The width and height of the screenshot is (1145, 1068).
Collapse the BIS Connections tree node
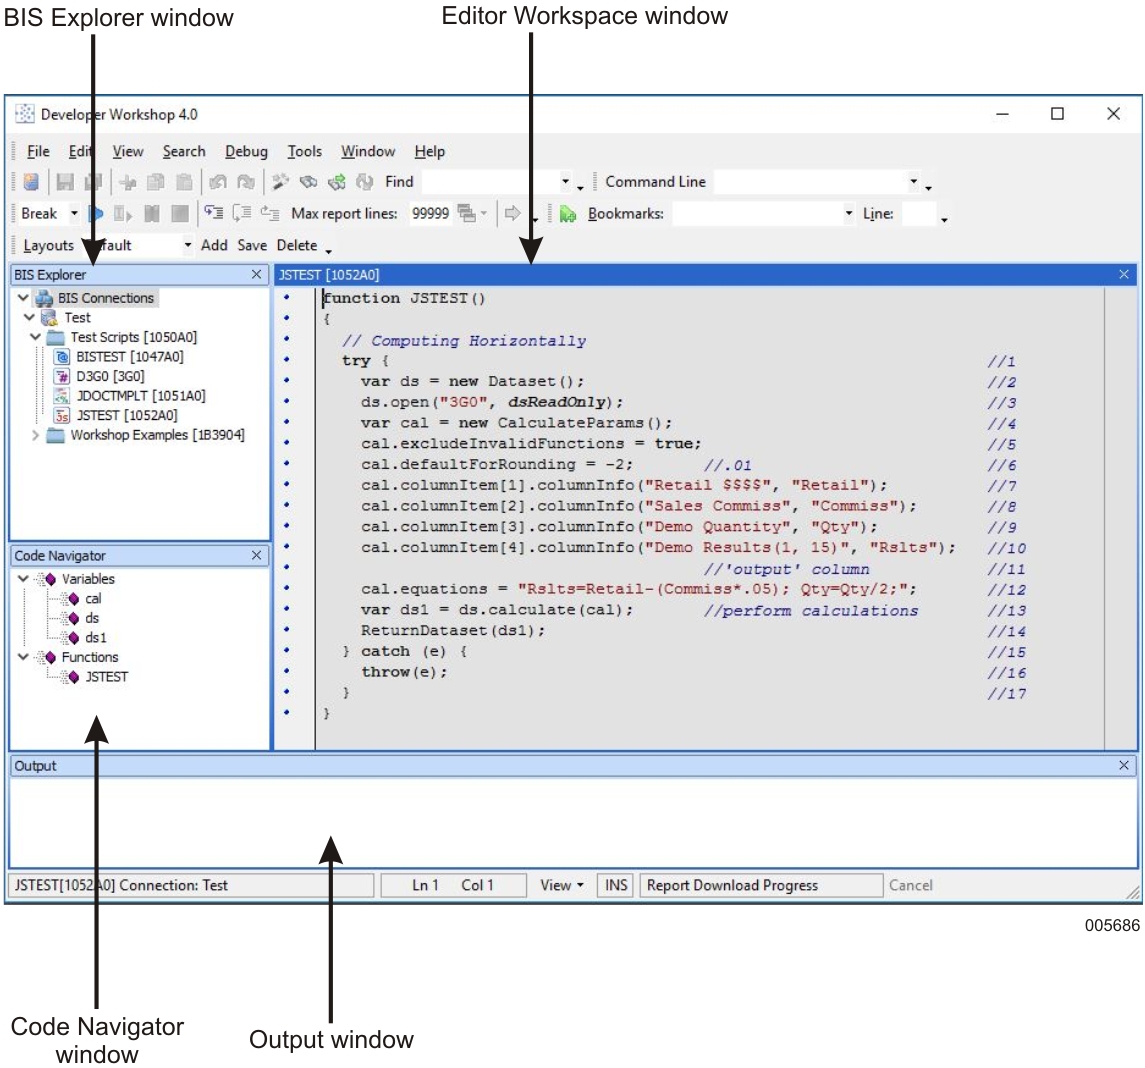coord(23,298)
